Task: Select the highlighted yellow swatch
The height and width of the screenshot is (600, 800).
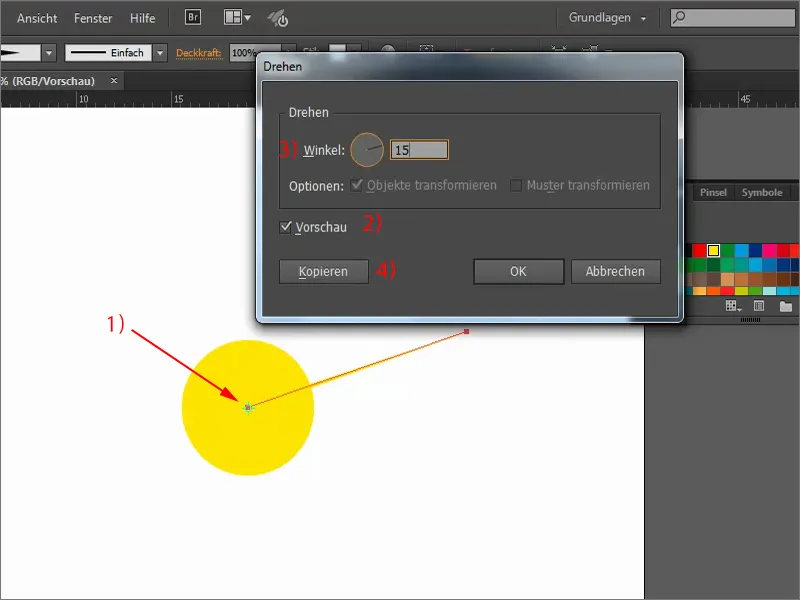Action: 713,251
